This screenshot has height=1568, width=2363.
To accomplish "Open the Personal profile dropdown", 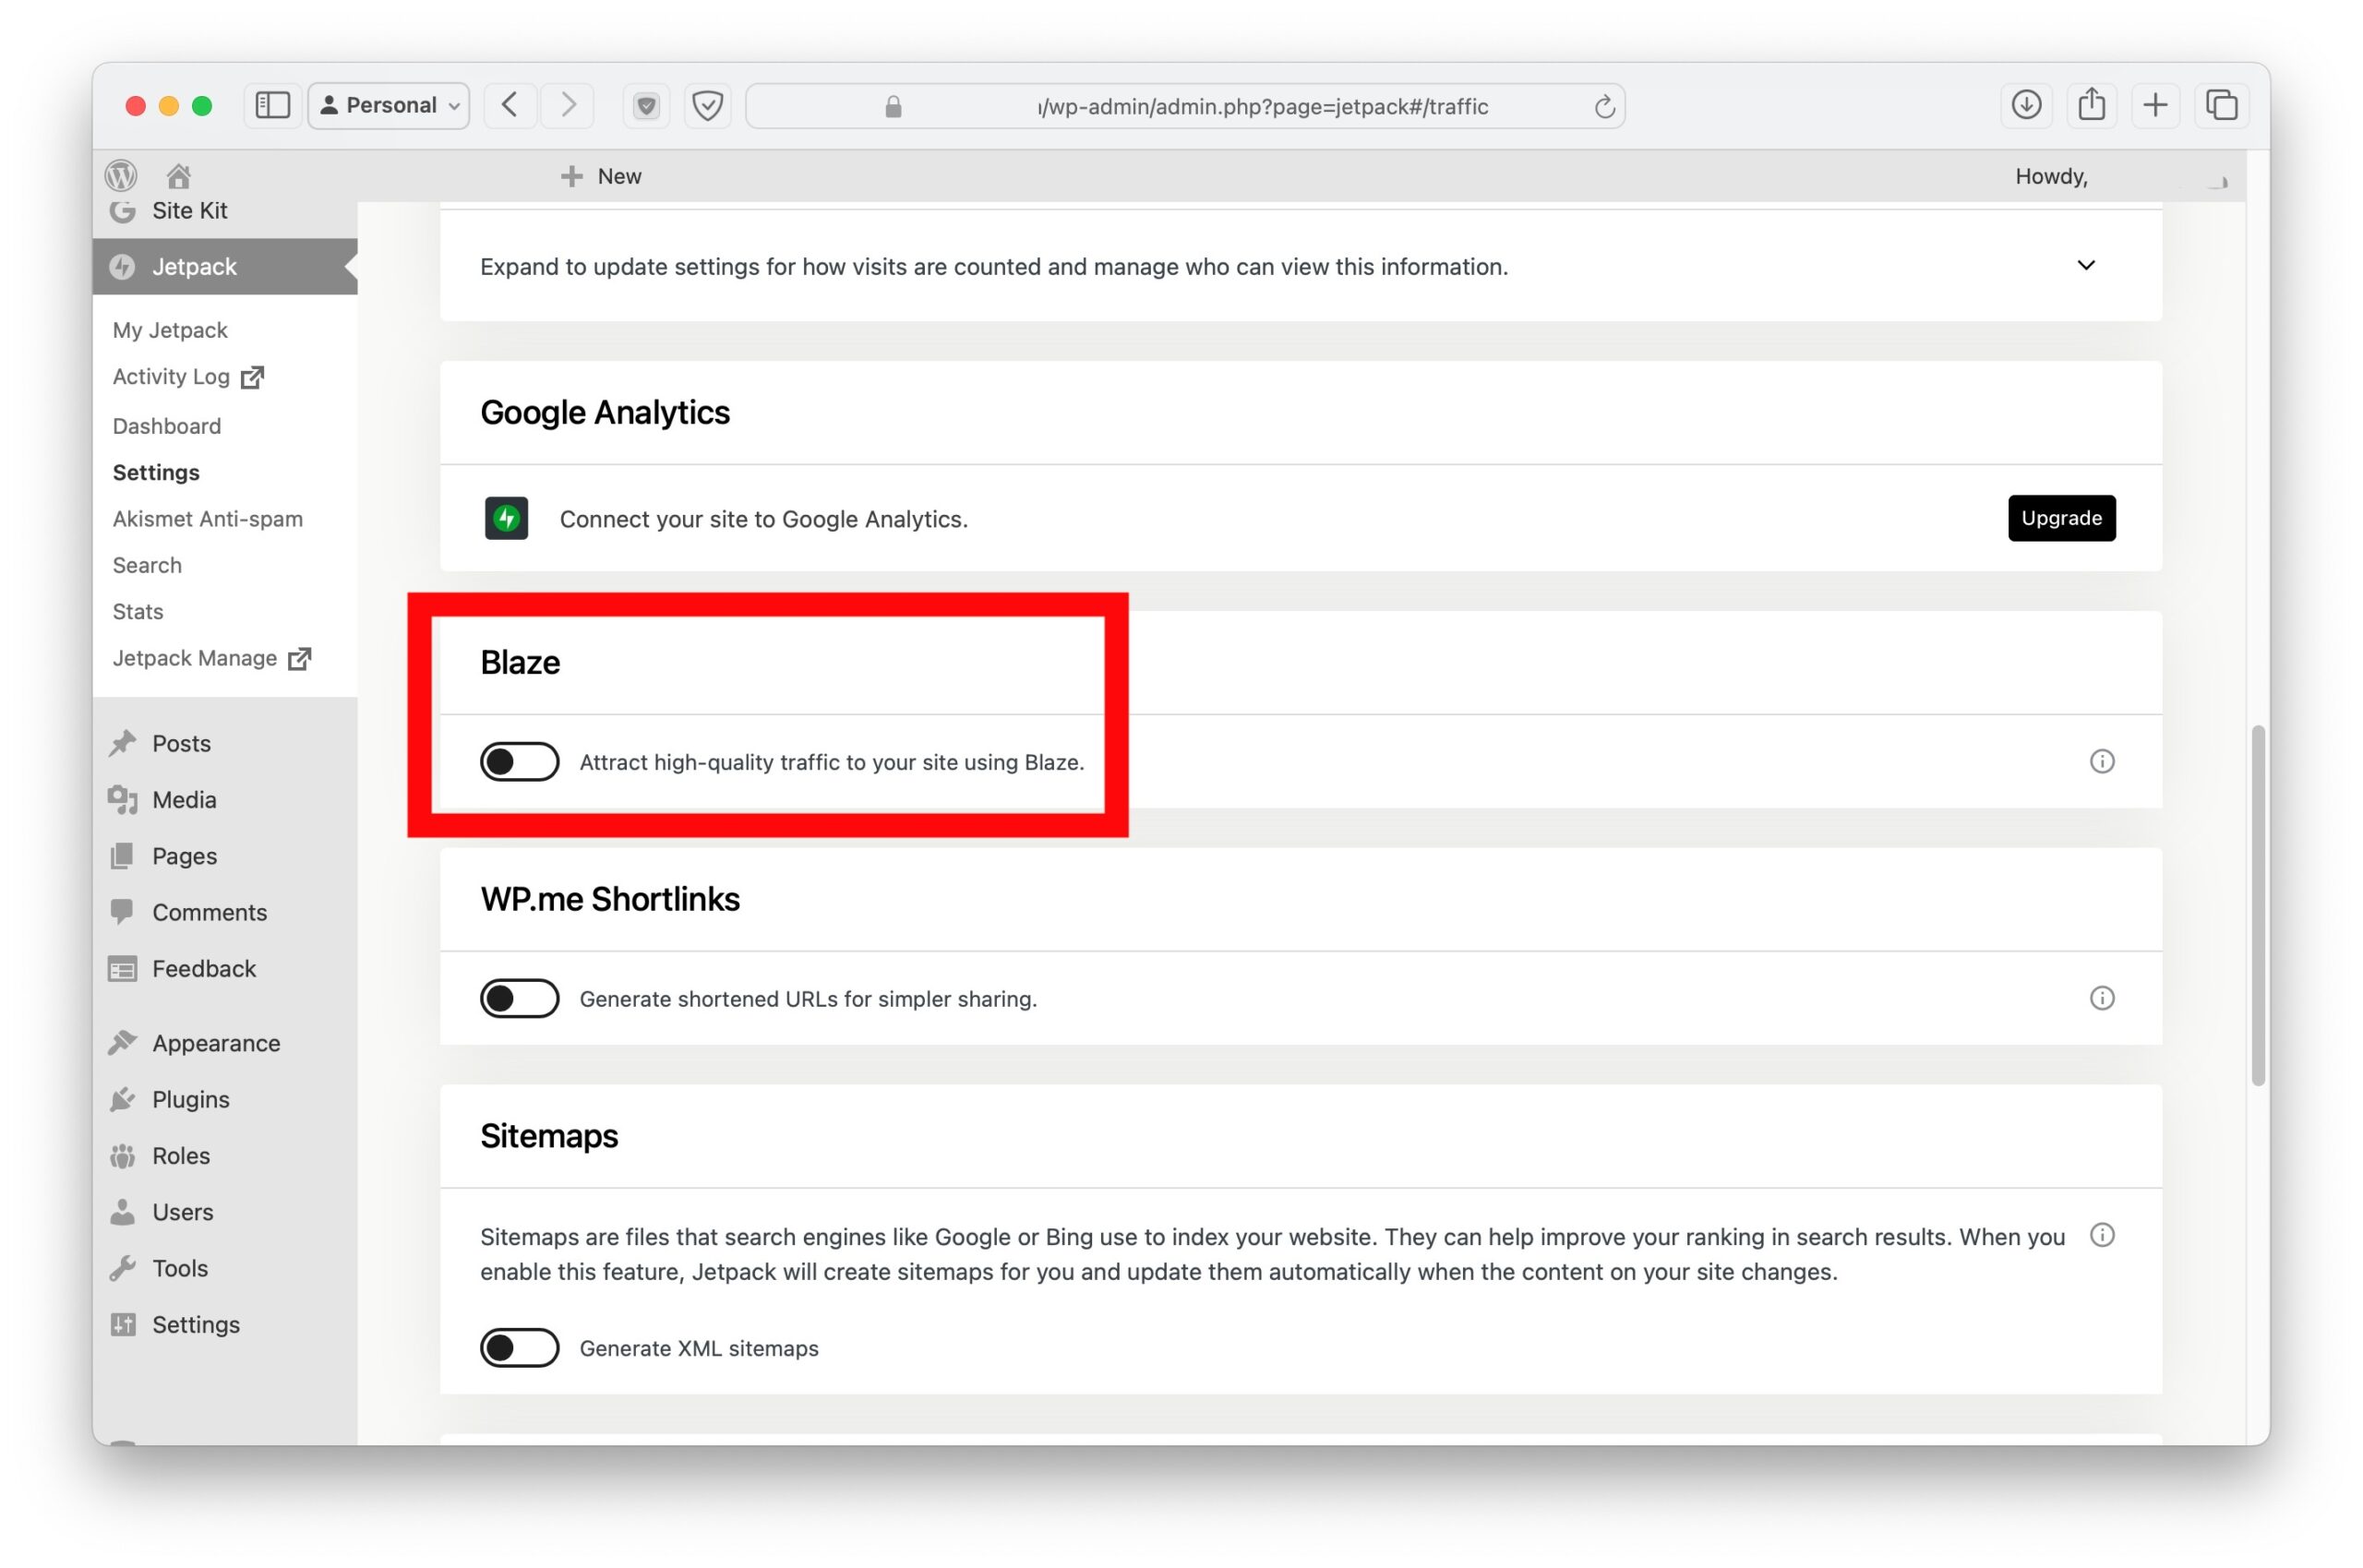I will click(x=389, y=105).
